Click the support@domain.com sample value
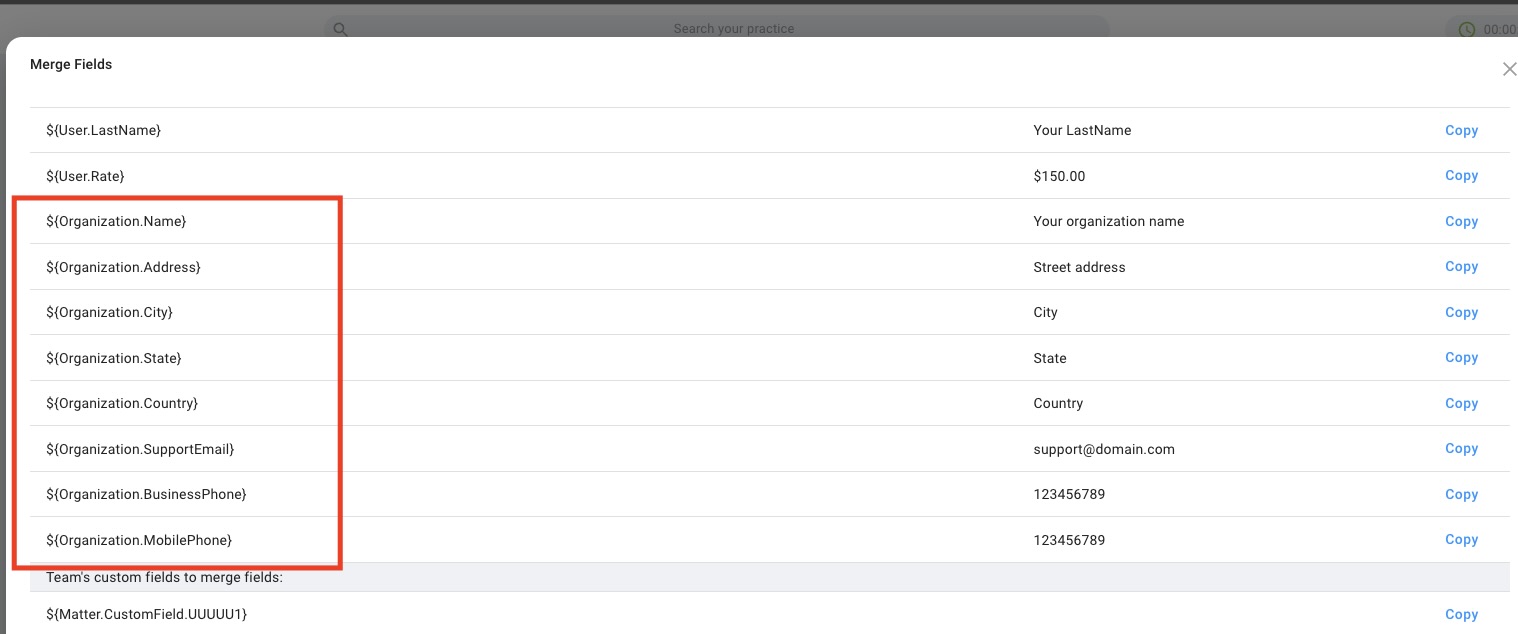This screenshot has width=1518, height=634. pyautogui.click(x=1103, y=449)
